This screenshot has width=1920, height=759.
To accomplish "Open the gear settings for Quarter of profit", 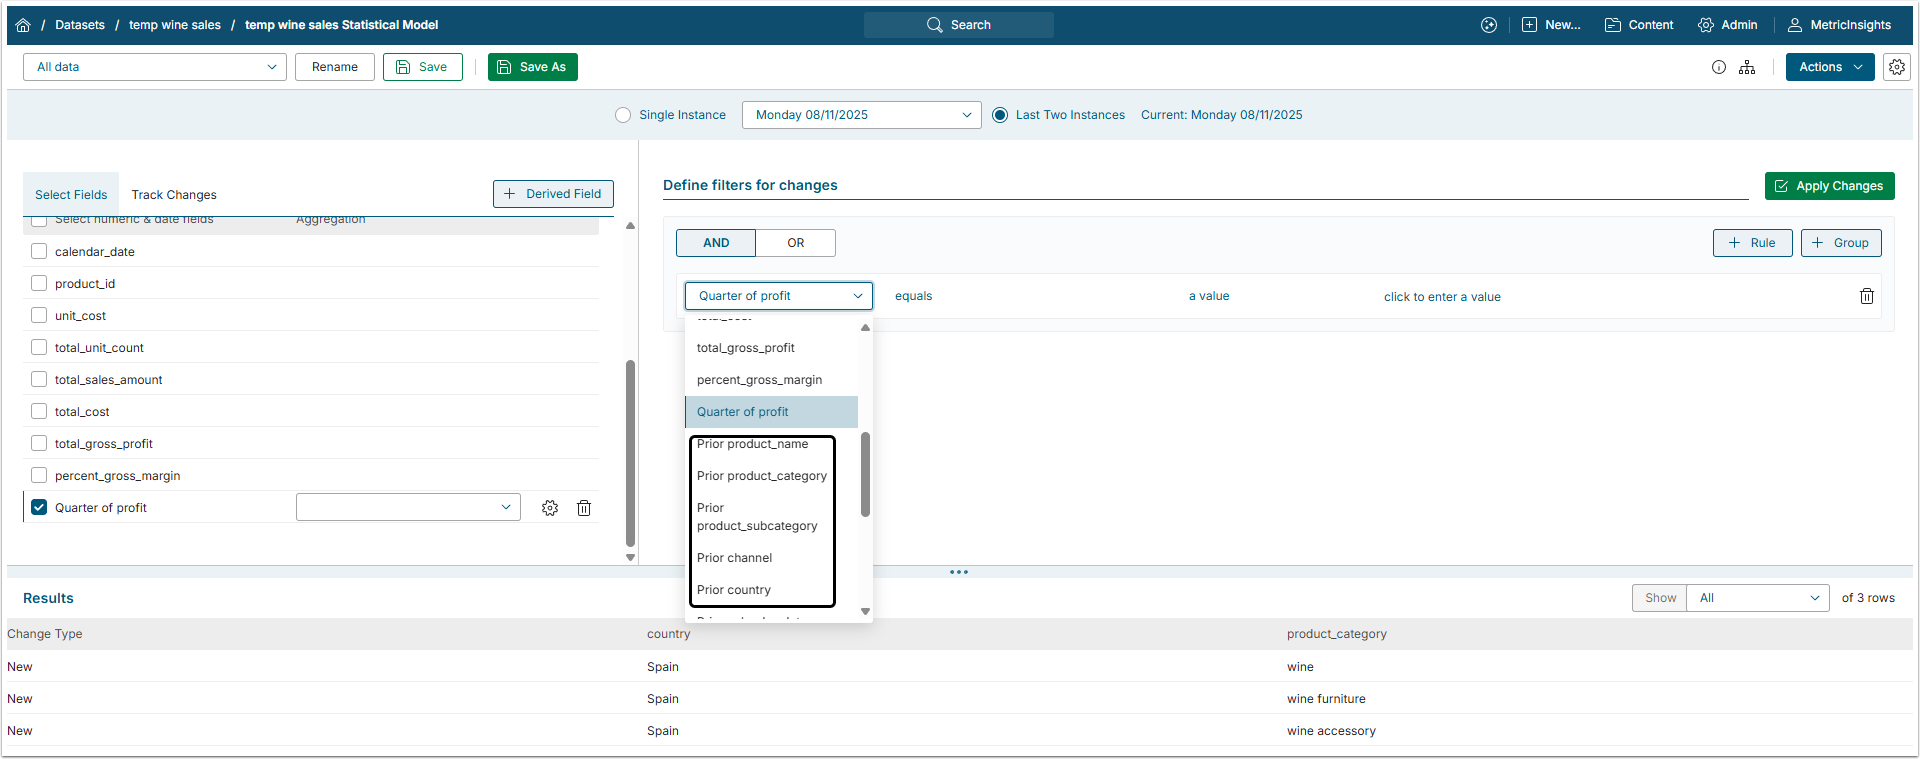I will (x=550, y=508).
